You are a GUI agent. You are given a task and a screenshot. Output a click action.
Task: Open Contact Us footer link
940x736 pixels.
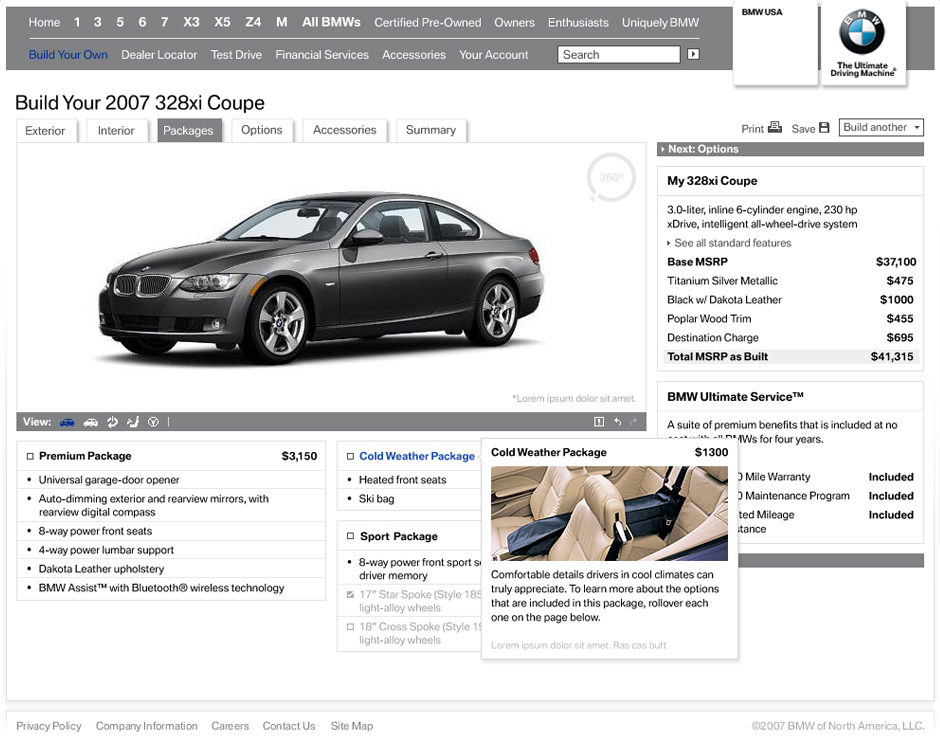pos(289,726)
